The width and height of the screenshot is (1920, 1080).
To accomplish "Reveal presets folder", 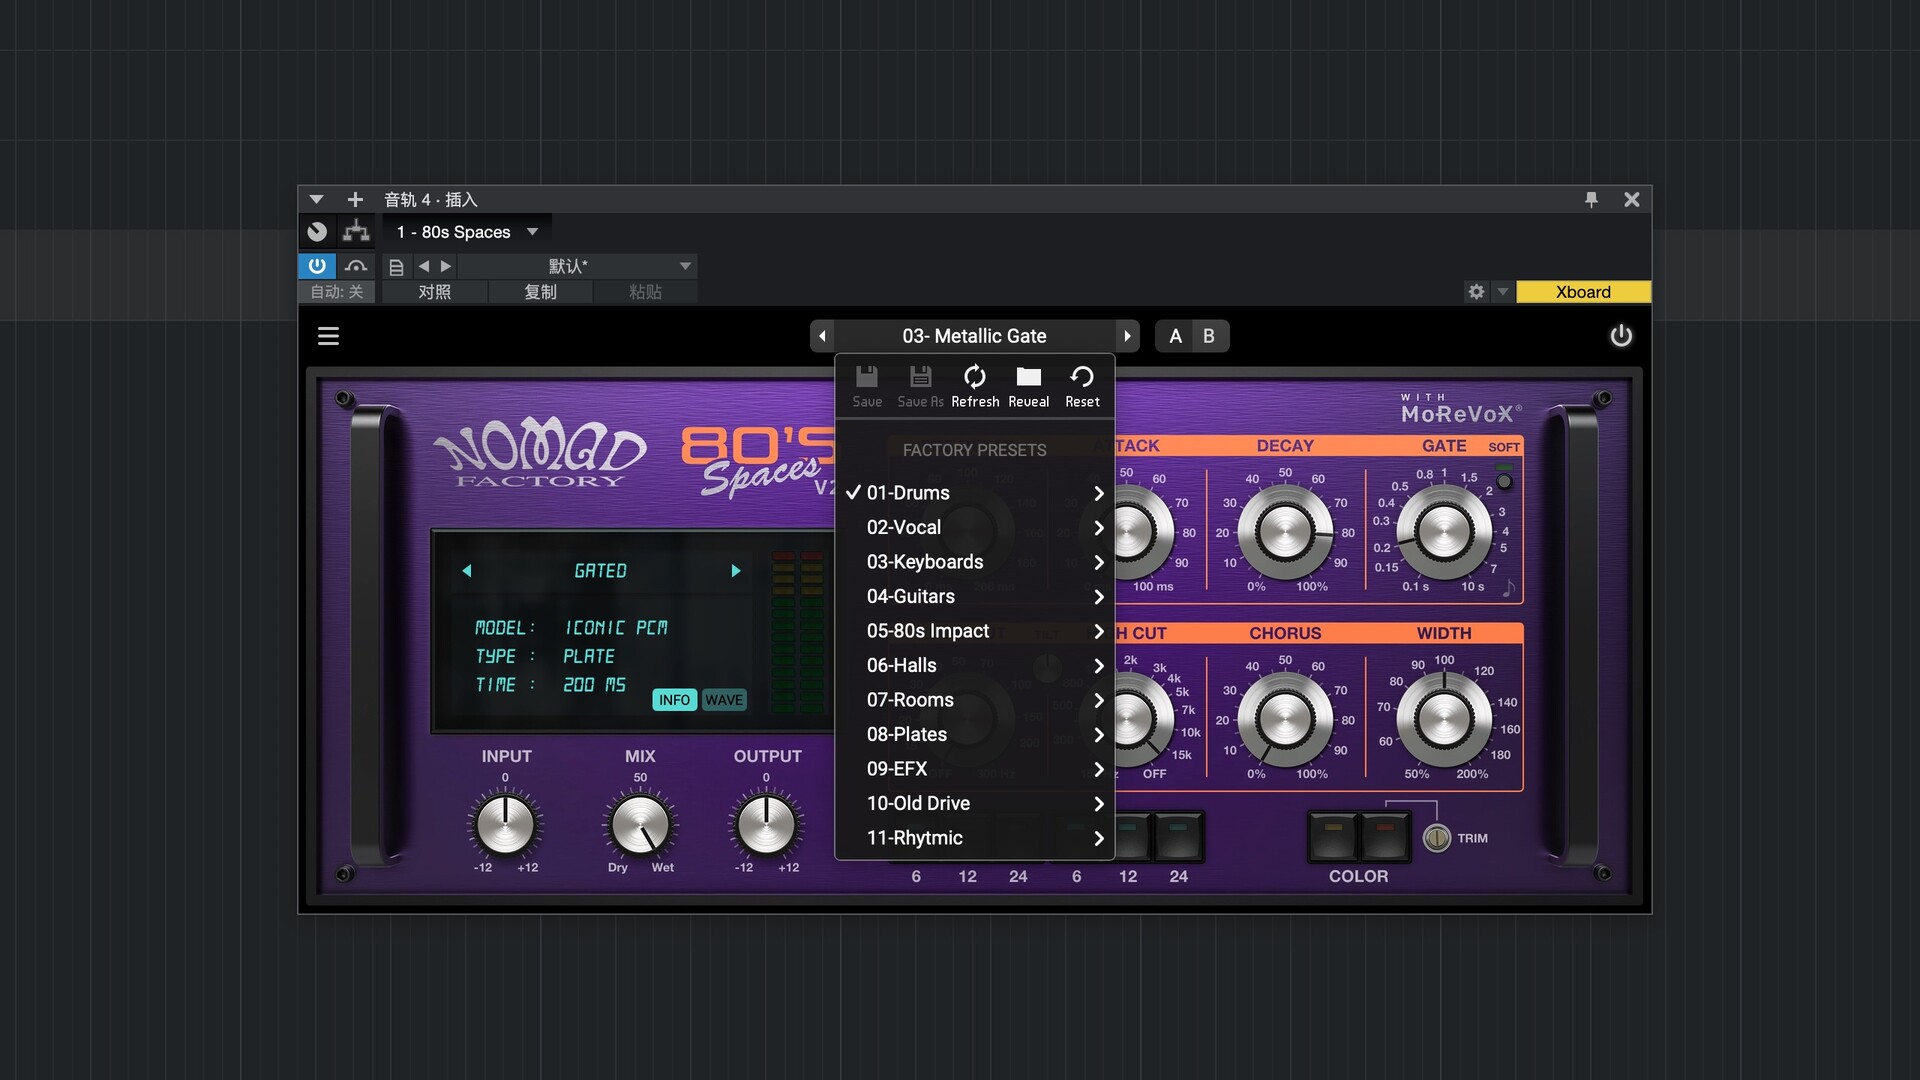I will click(x=1028, y=386).
